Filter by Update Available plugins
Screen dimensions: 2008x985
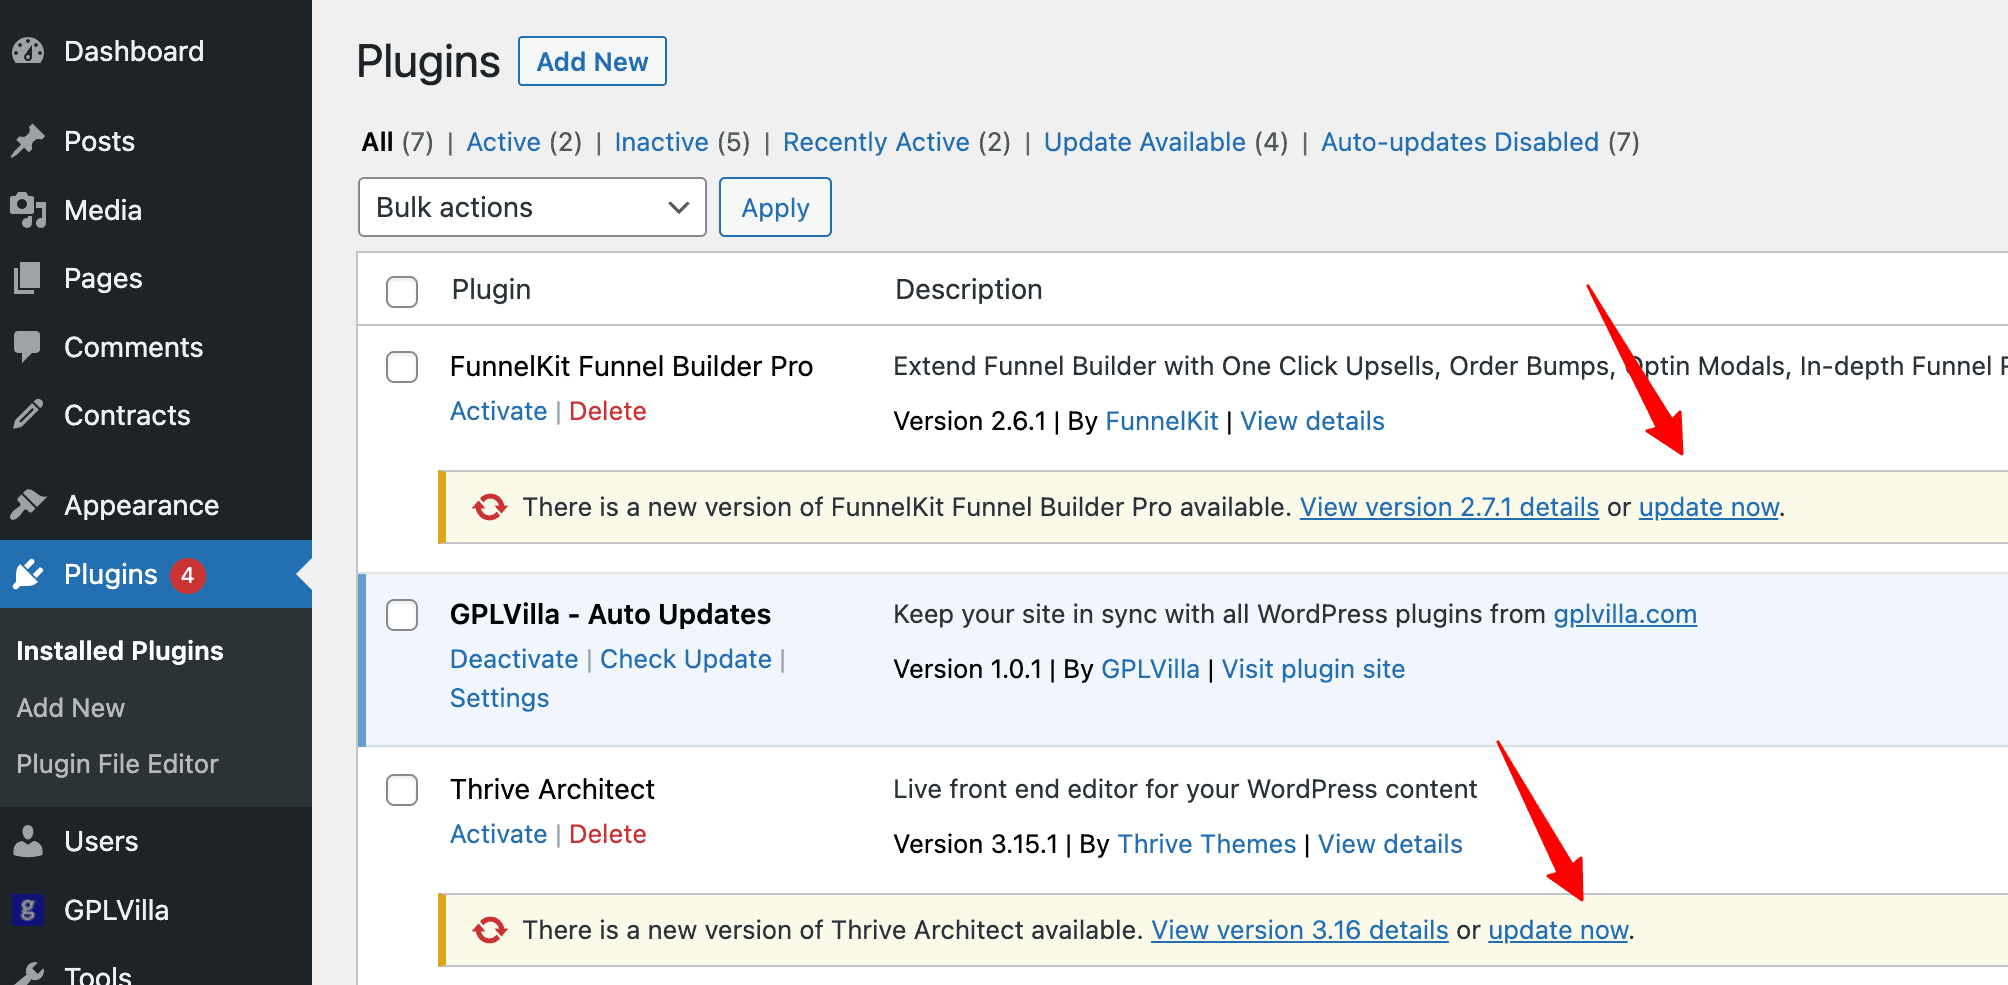(x=1144, y=142)
